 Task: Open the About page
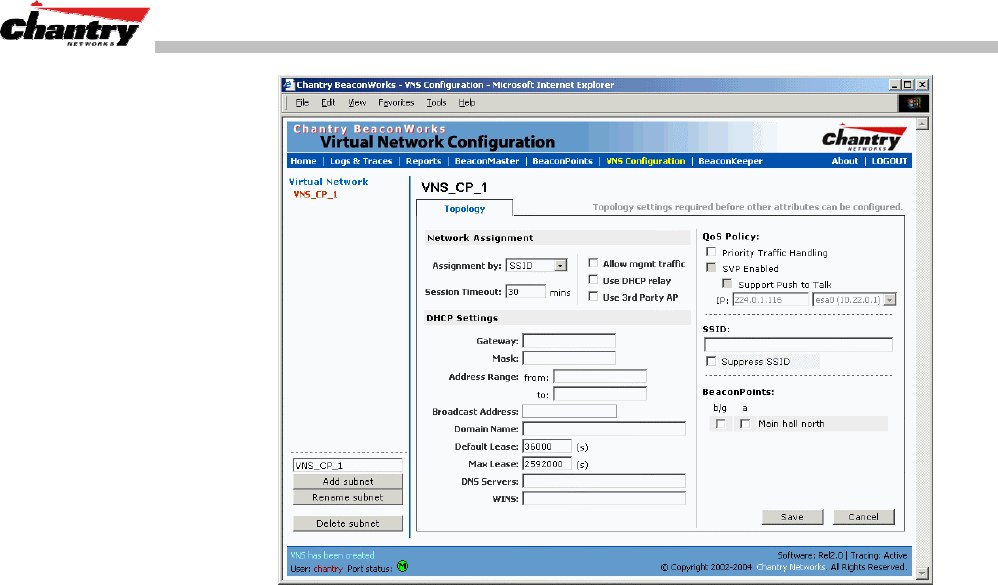coord(845,161)
